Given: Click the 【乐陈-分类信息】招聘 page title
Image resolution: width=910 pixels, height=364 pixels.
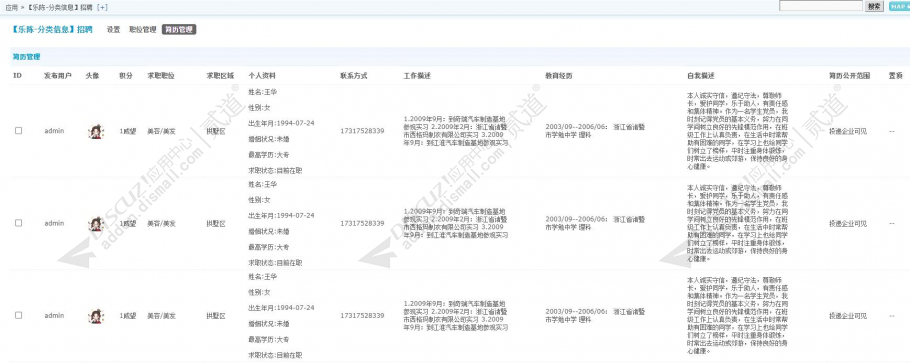Looking at the screenshot, I should pos(52,30).
